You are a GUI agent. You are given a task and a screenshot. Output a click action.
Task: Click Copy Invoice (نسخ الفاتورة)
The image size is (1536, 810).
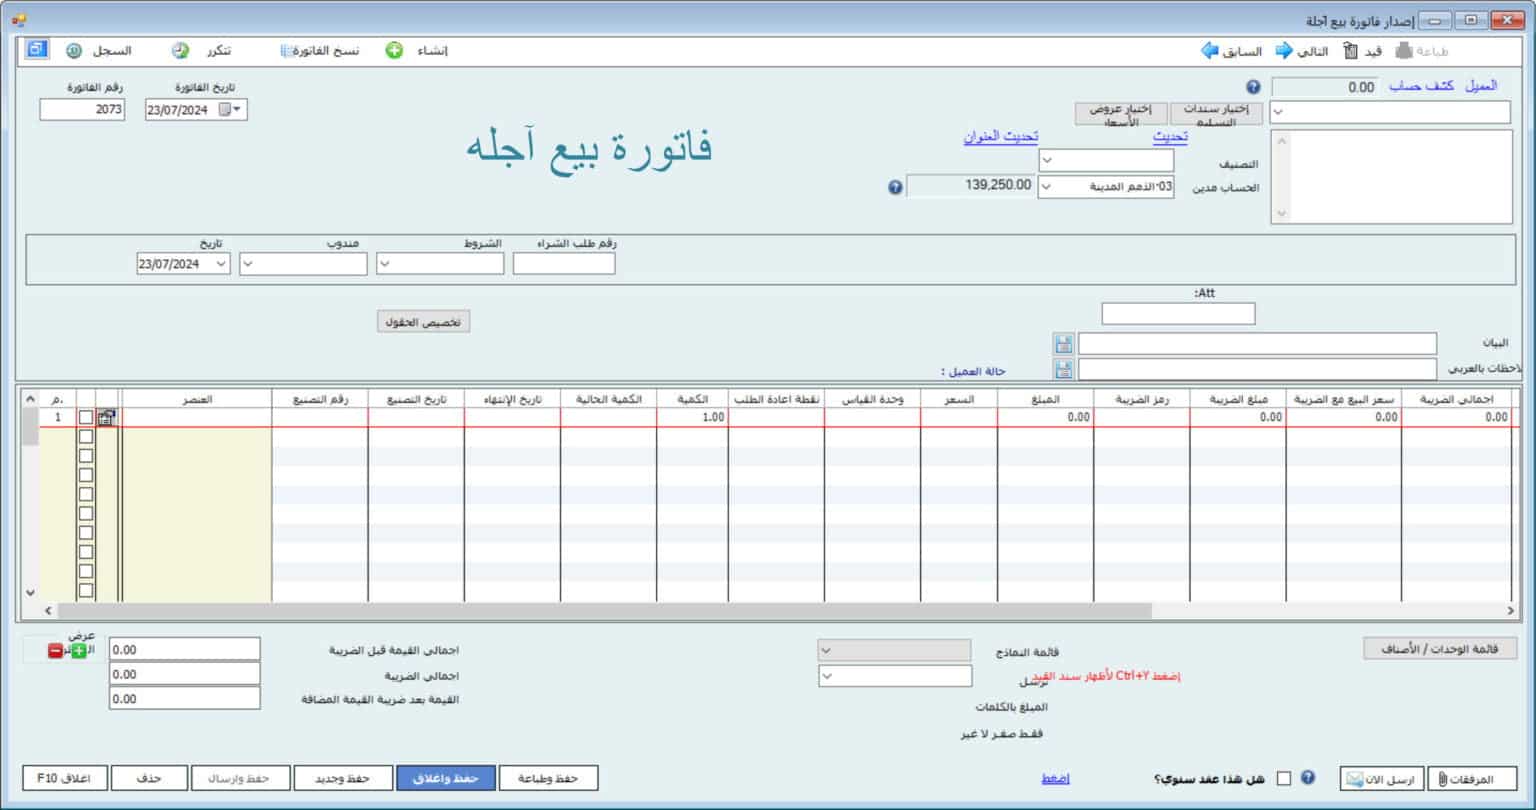pyautogui.click(x=320, y=51)
